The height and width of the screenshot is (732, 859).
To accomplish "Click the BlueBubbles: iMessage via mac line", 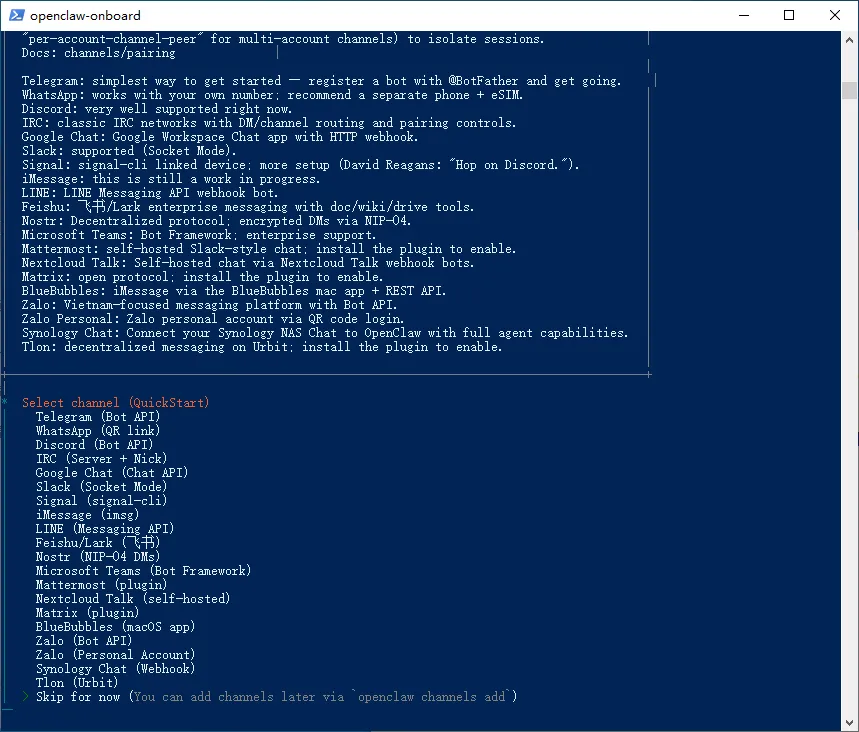I will 234,291.
